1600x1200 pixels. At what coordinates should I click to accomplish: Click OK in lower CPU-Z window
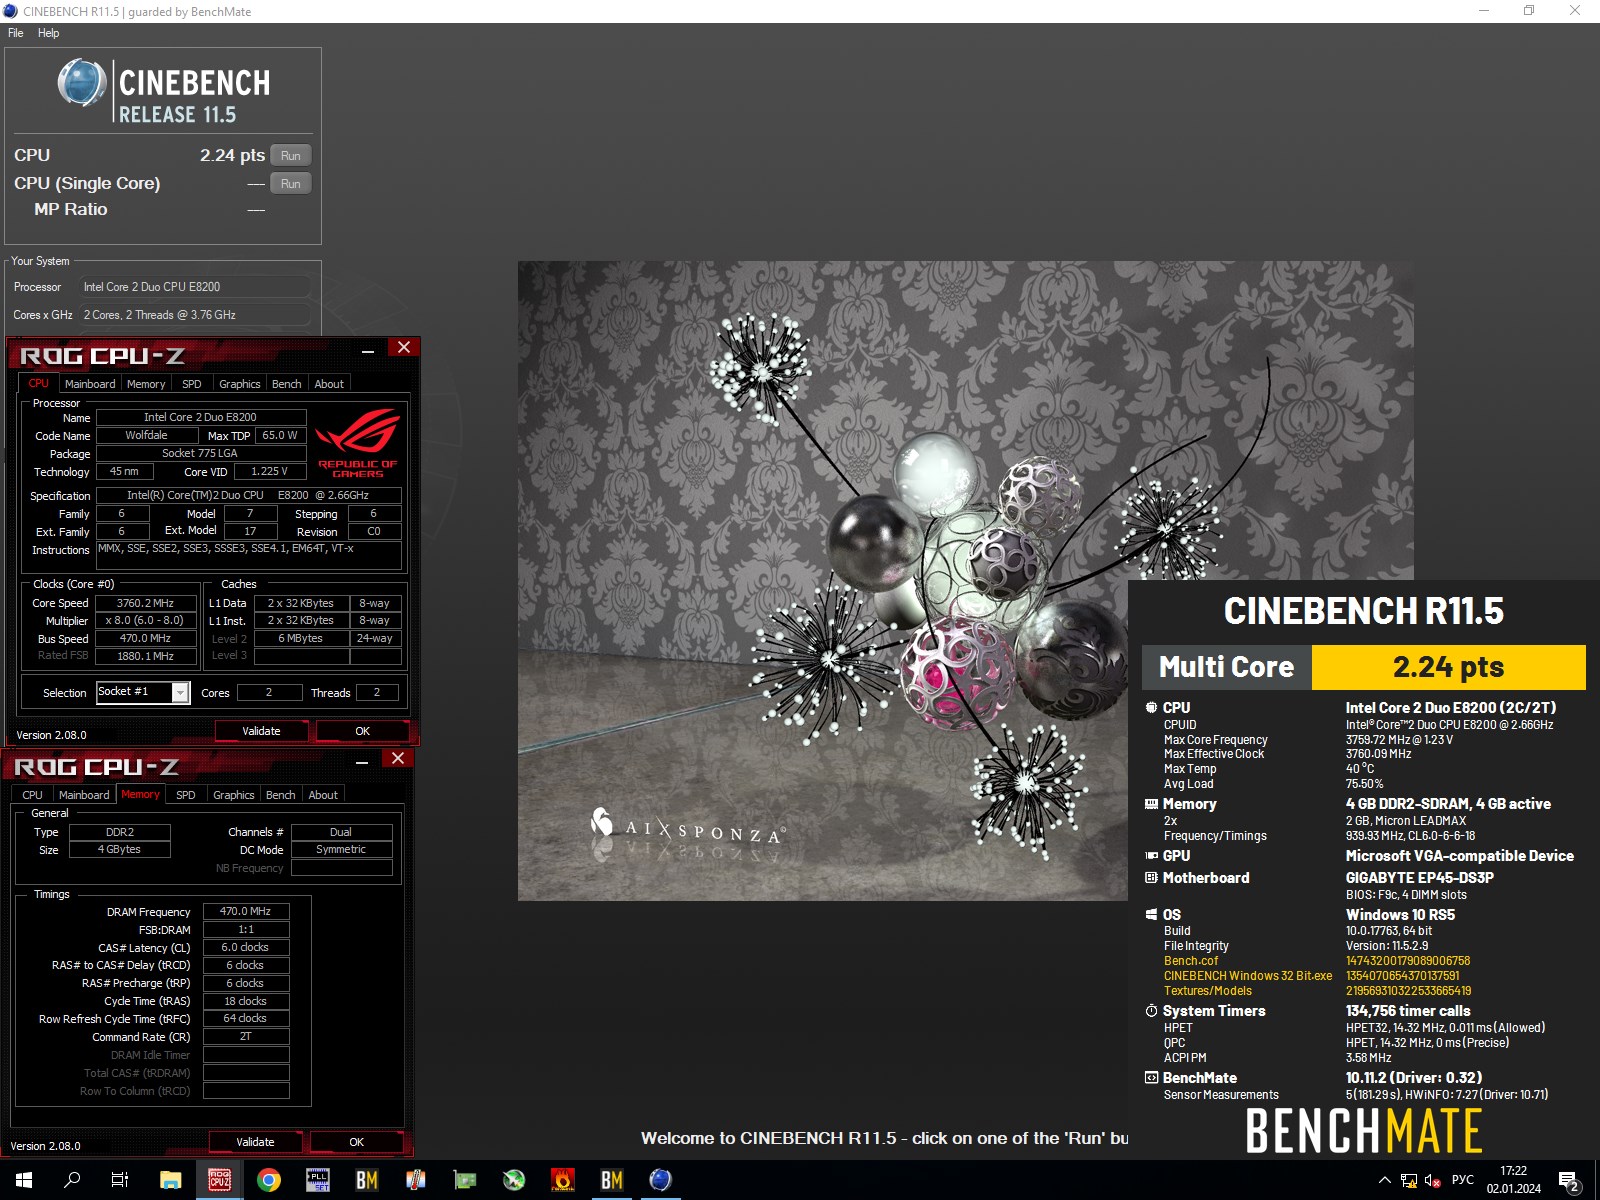357,1142
